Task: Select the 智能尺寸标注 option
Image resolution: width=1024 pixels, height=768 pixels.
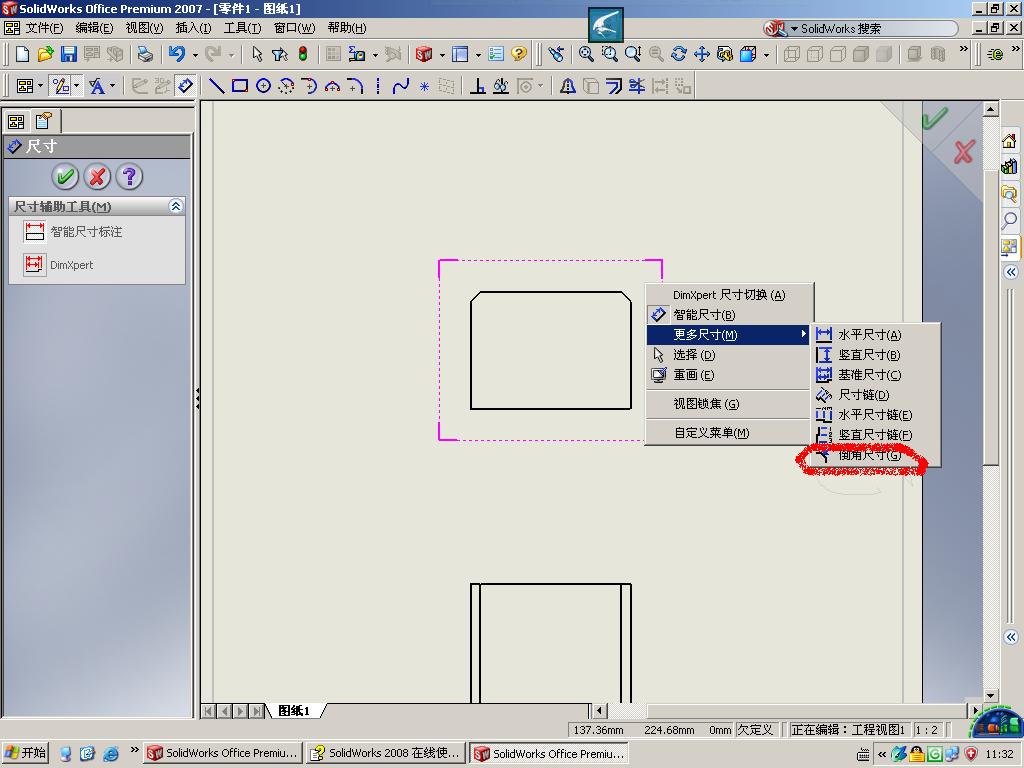Action: [x=72, y=231]
